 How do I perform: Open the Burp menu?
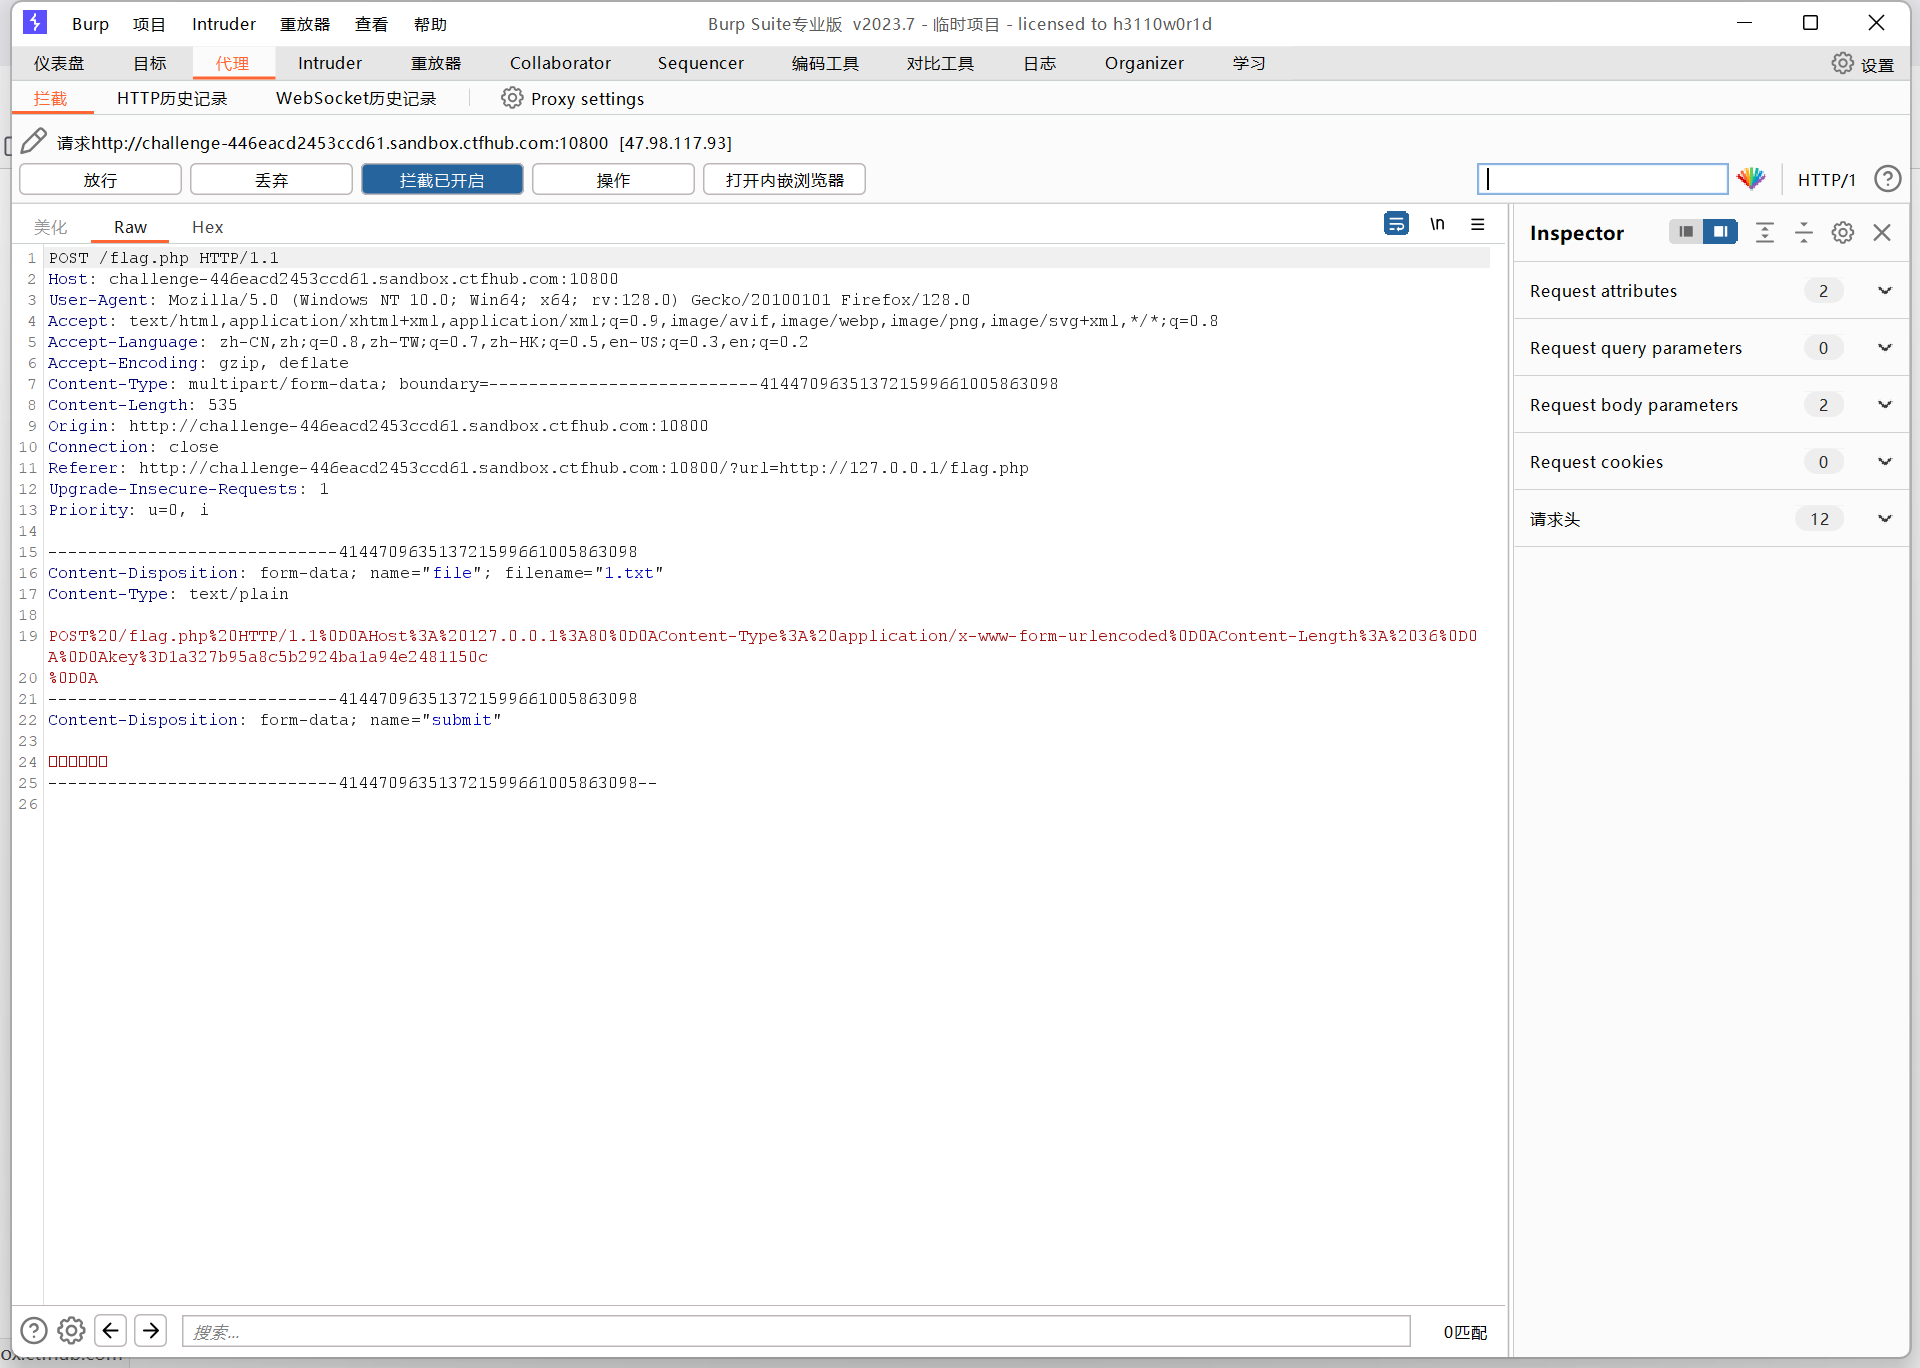point(90,24)
